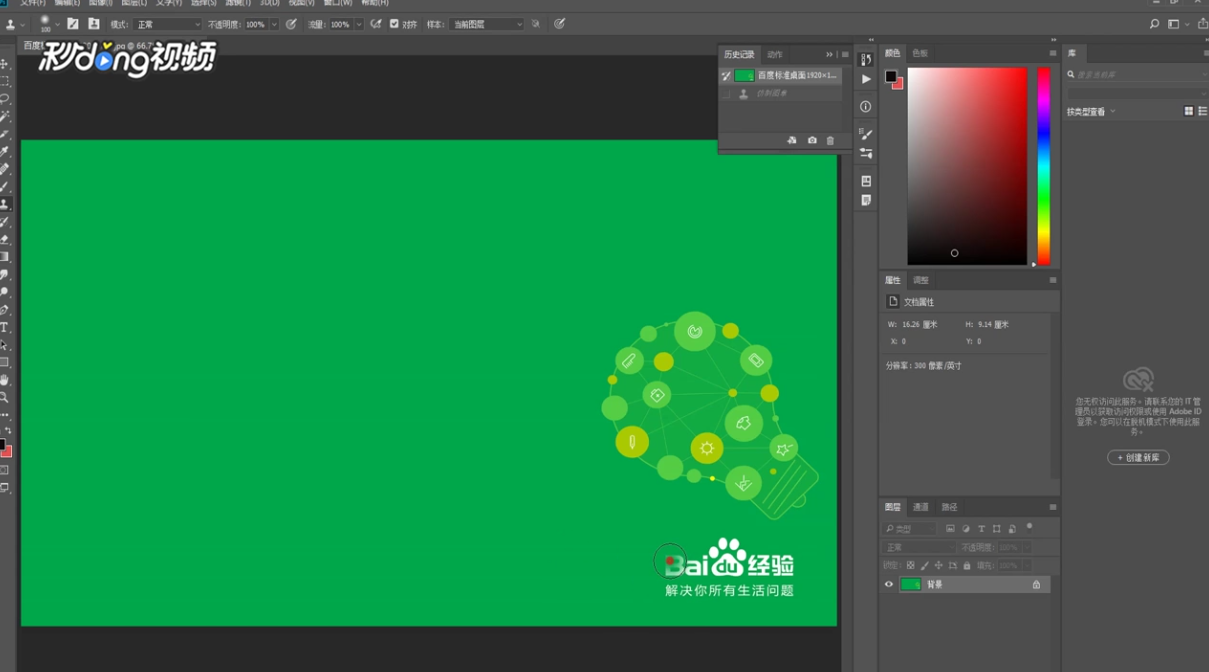Switch to the 调整 Adjustments tab

pos(921,281)
